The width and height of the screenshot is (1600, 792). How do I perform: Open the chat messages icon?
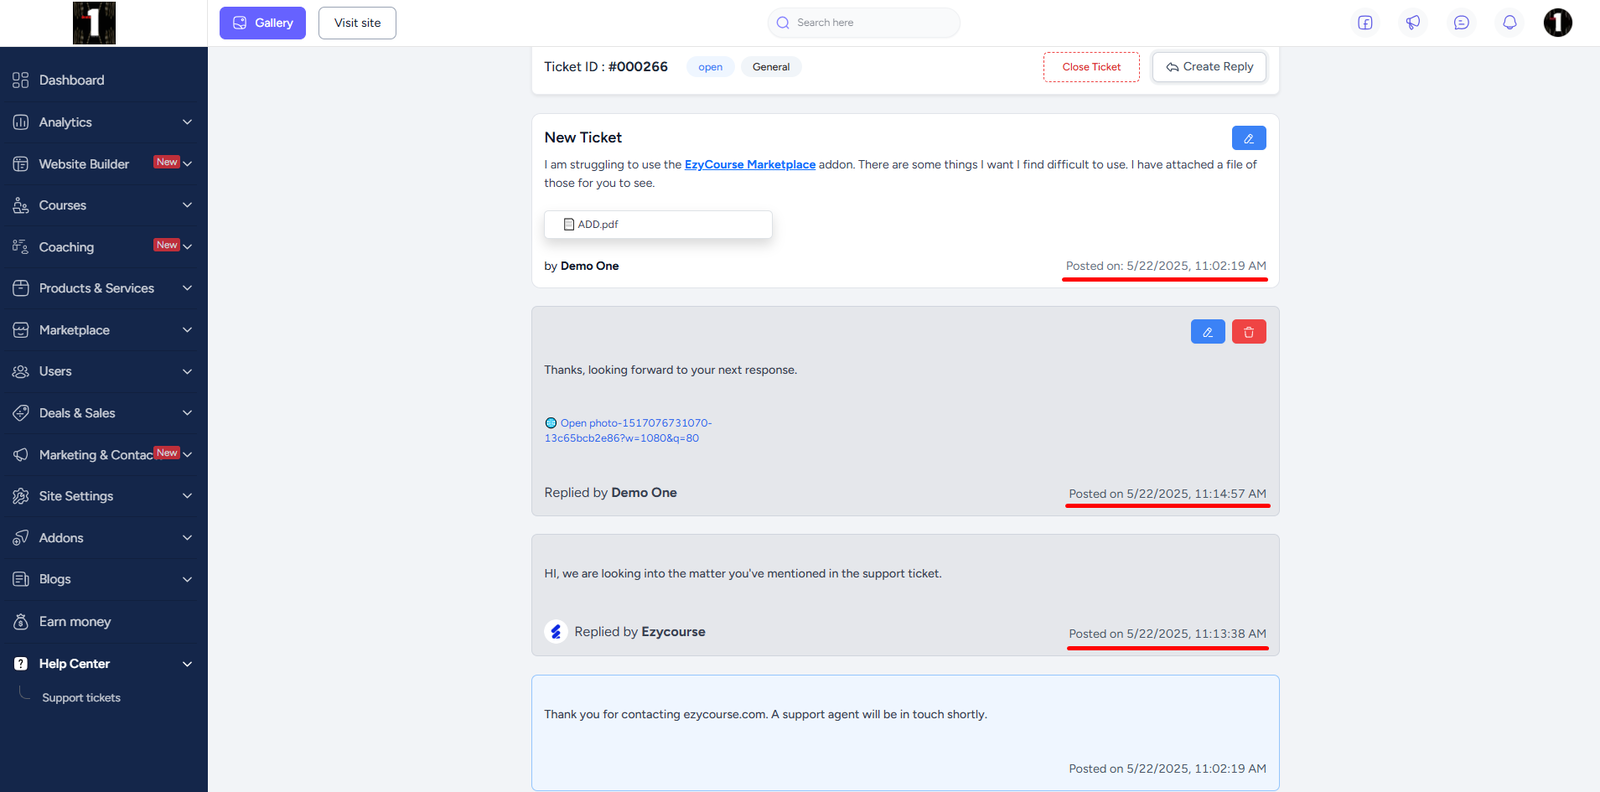1461,23
